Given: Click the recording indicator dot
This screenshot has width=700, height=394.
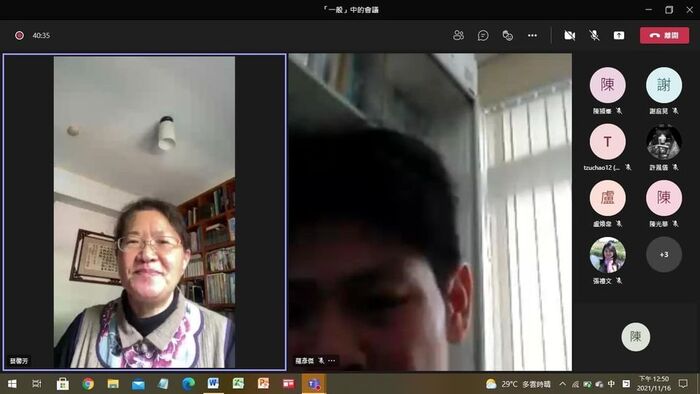Looking at the screenshot, I should [19, 35].
